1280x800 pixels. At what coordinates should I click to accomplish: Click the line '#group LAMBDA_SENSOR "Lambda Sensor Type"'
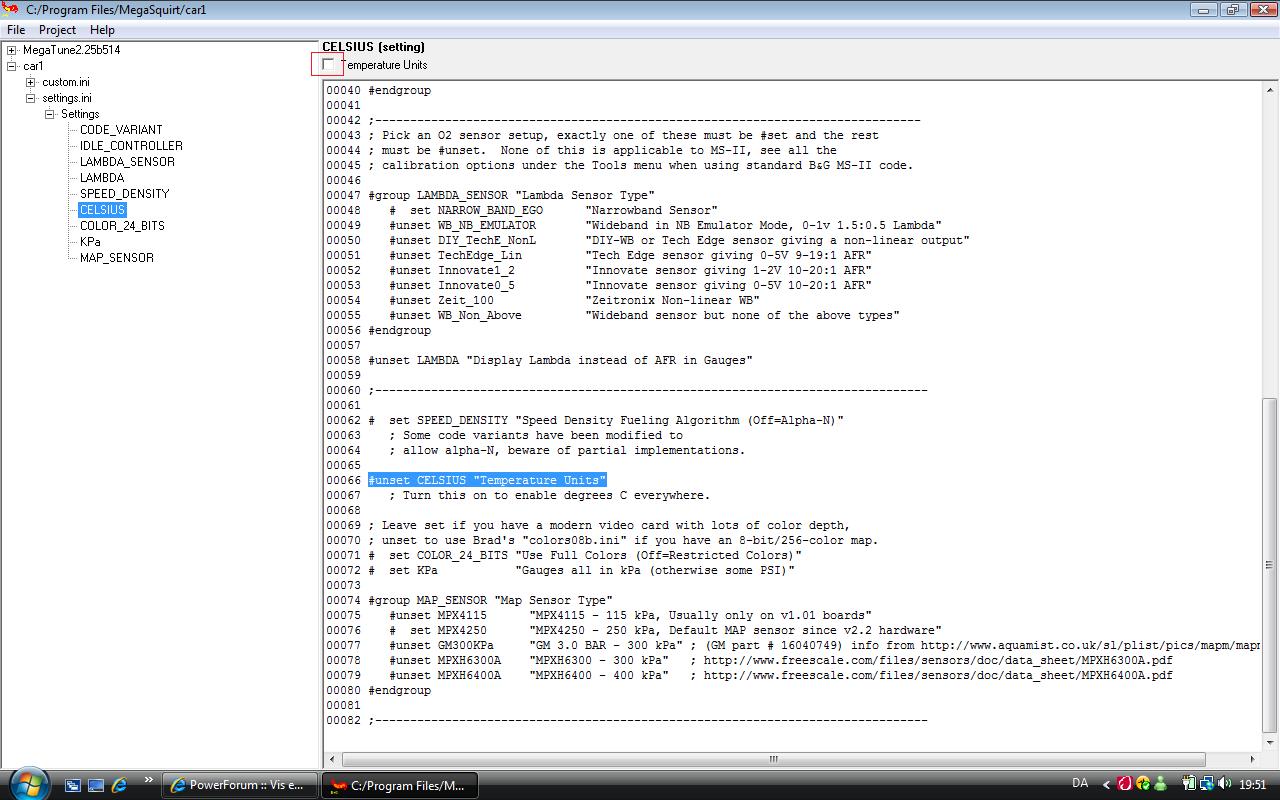coord(511,195)
